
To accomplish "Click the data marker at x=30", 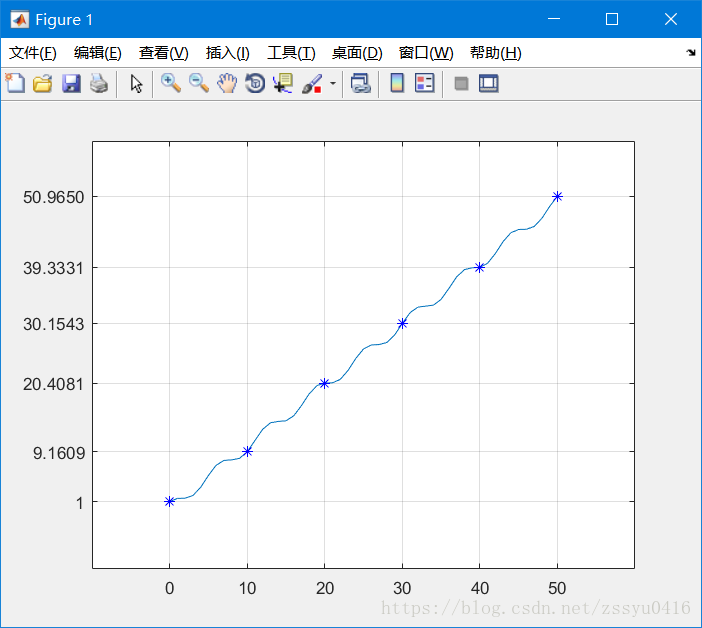I will 402,323.
